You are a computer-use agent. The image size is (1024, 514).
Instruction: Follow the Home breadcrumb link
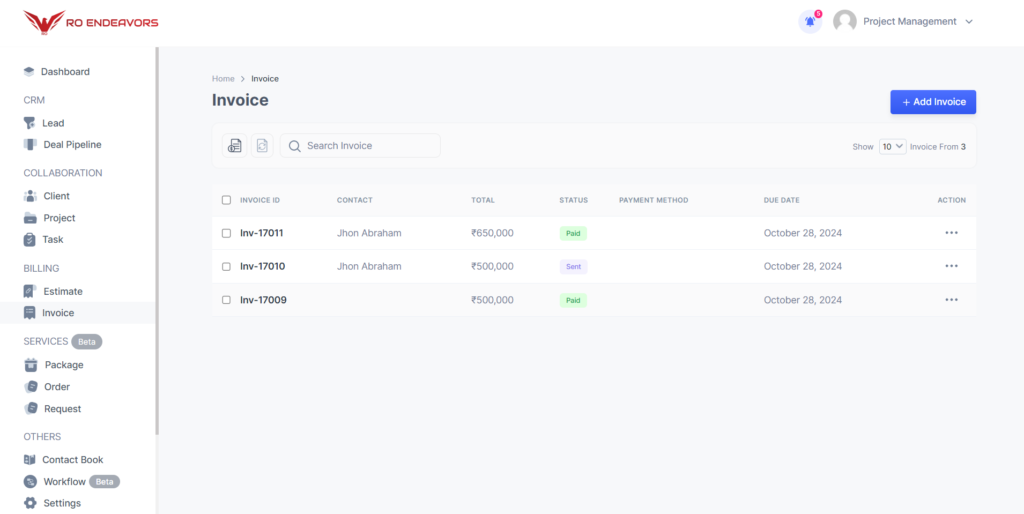[x=223, y=79]
